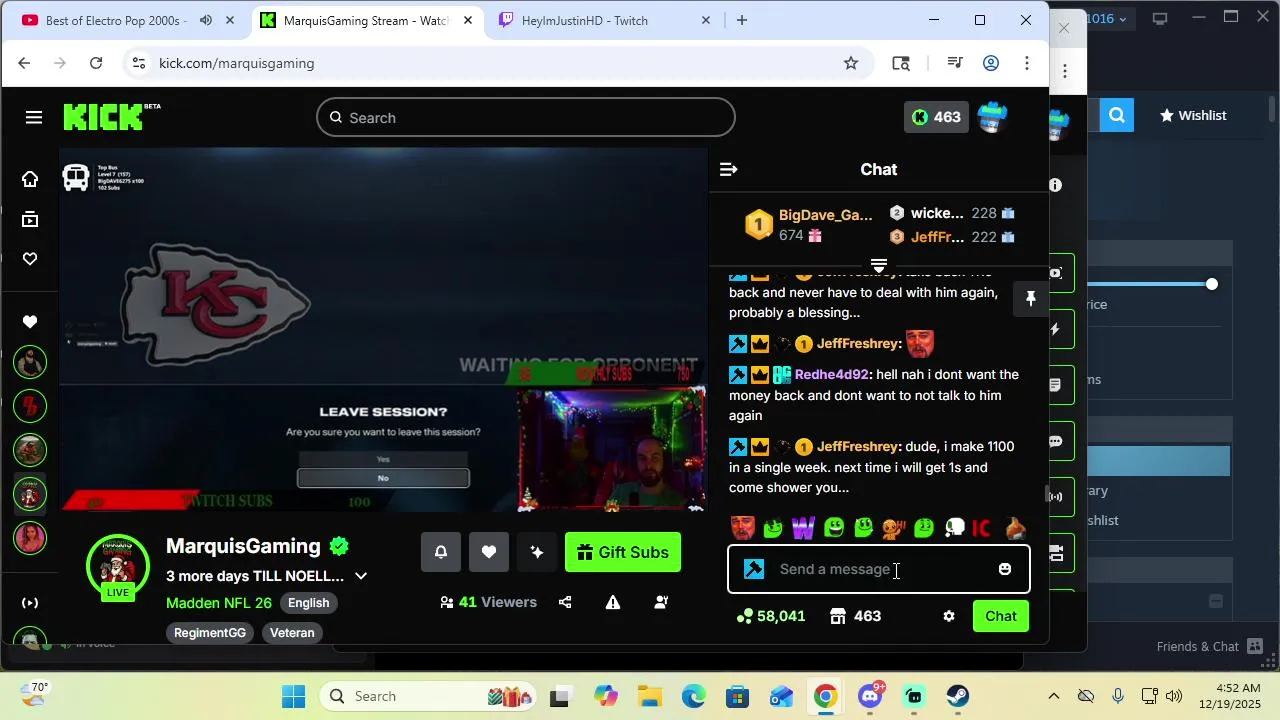Switch to Best of Electro Pop 2000s tab
1280x720 pixels.
[115, 20]
